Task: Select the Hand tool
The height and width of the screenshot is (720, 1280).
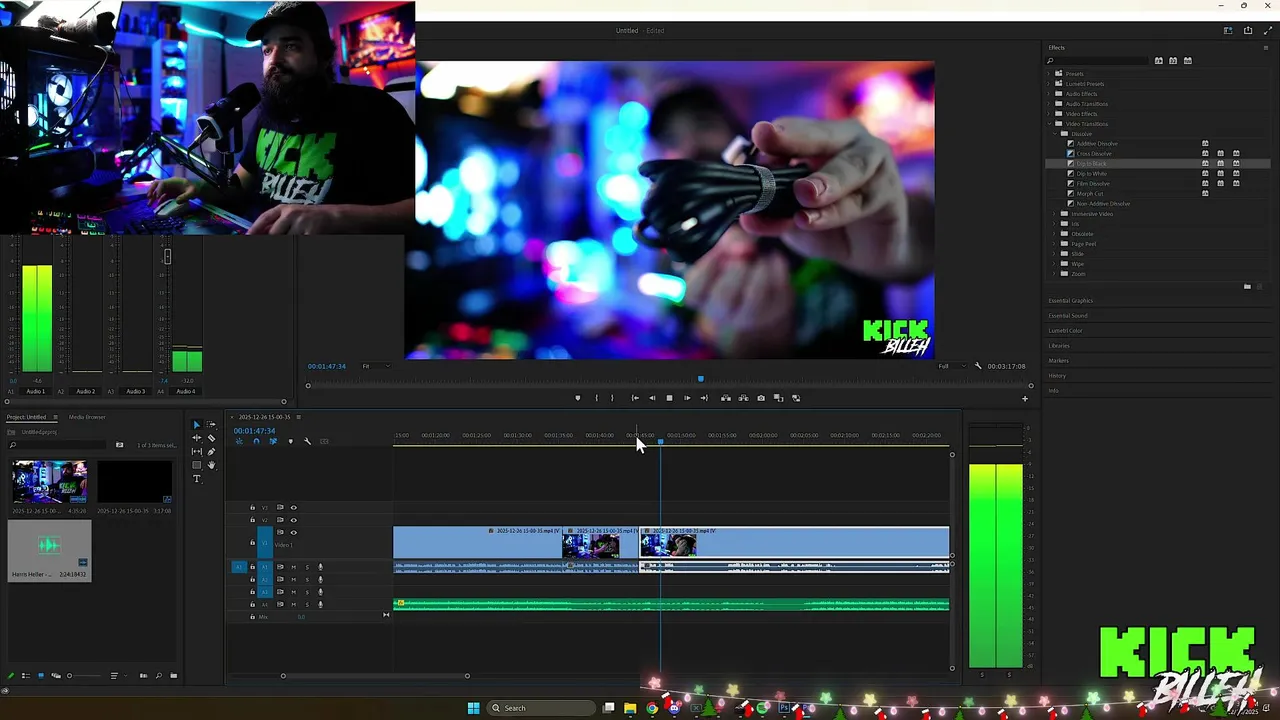Action: pyautogui.click(x=211, y=465)
